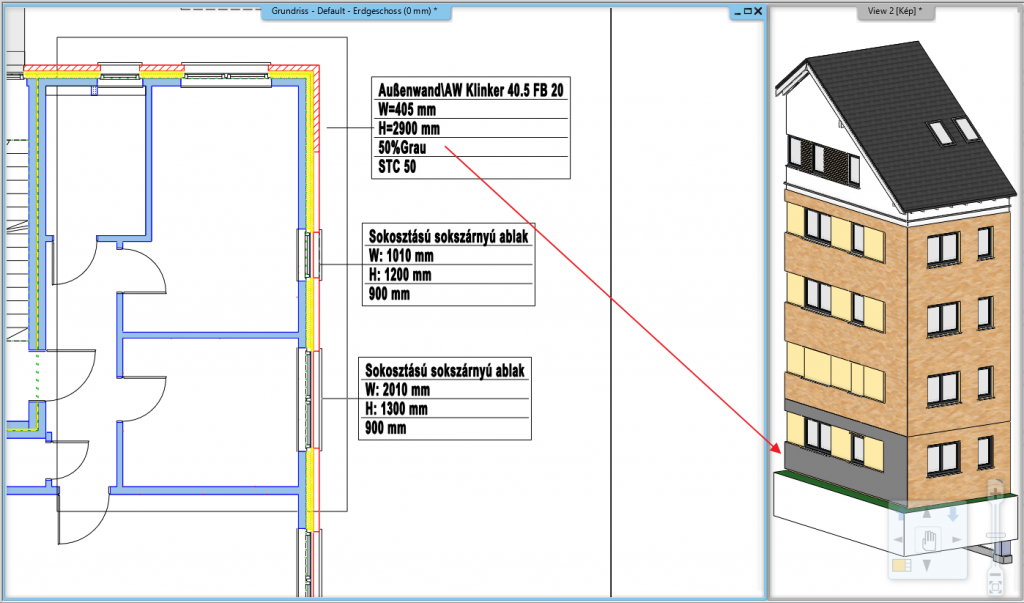Select the Außenwand\AW Klinker 40.5 FB 20 tag text
This screenshot has width=1024, height=603.
(x=471, y=90)
